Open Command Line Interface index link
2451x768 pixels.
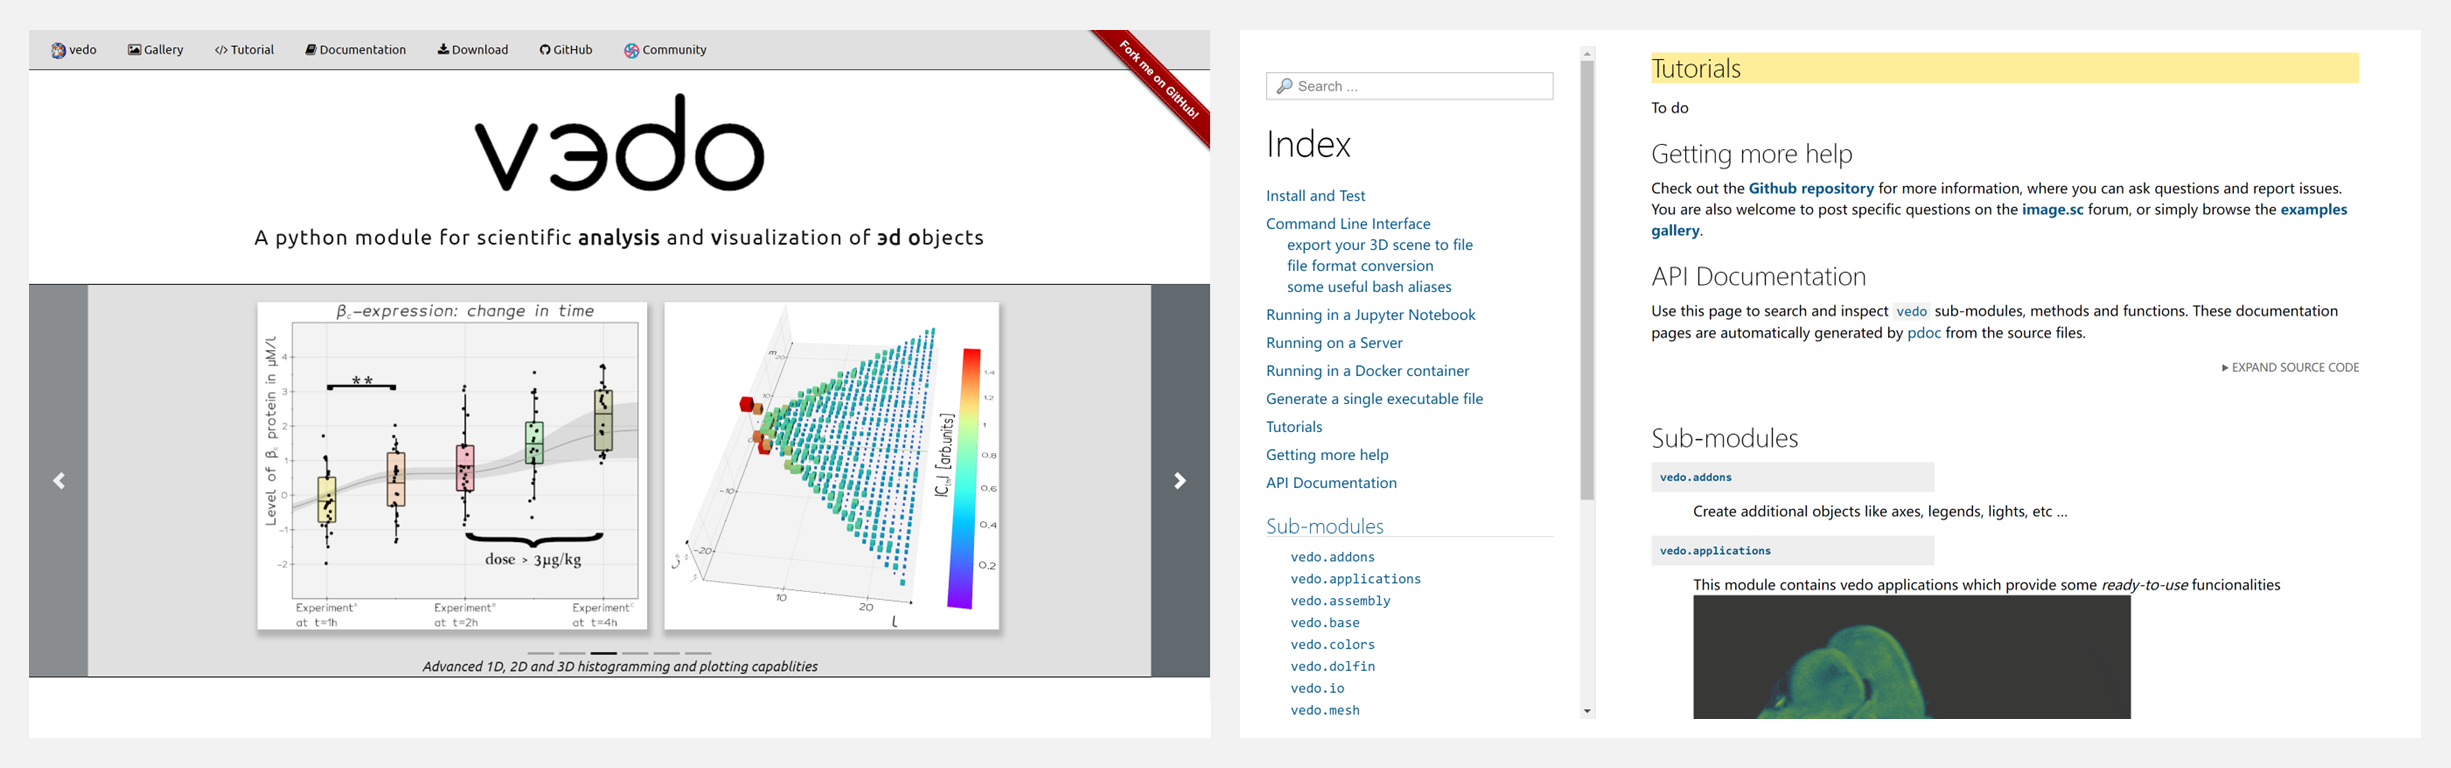[x=1348, y=224]
